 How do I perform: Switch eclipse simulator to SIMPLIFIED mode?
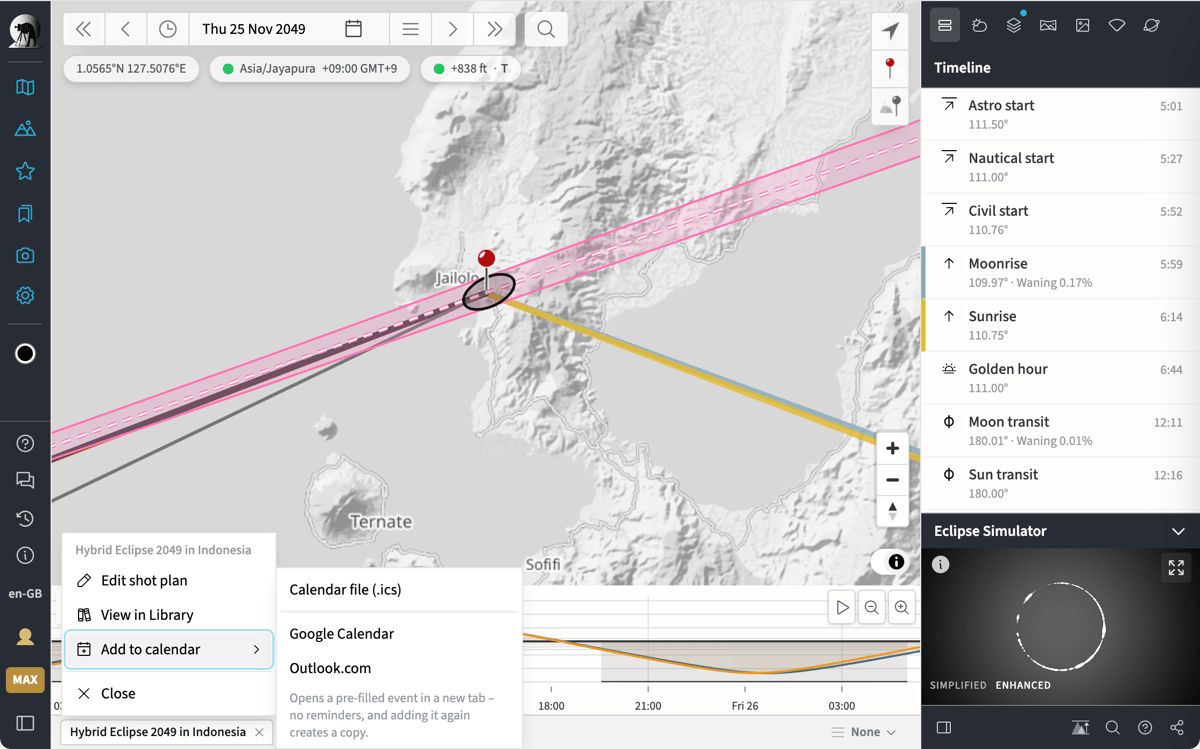point(958,685)
